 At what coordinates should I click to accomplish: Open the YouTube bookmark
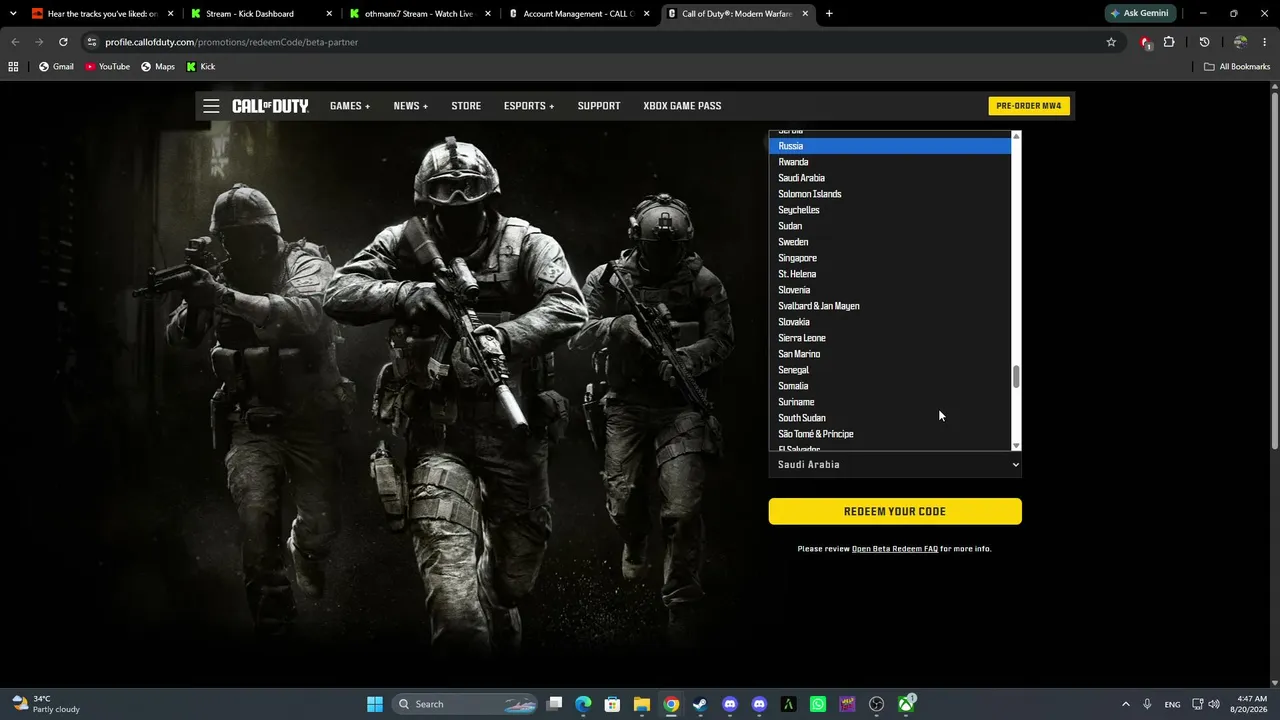click(x=107, y=67)
